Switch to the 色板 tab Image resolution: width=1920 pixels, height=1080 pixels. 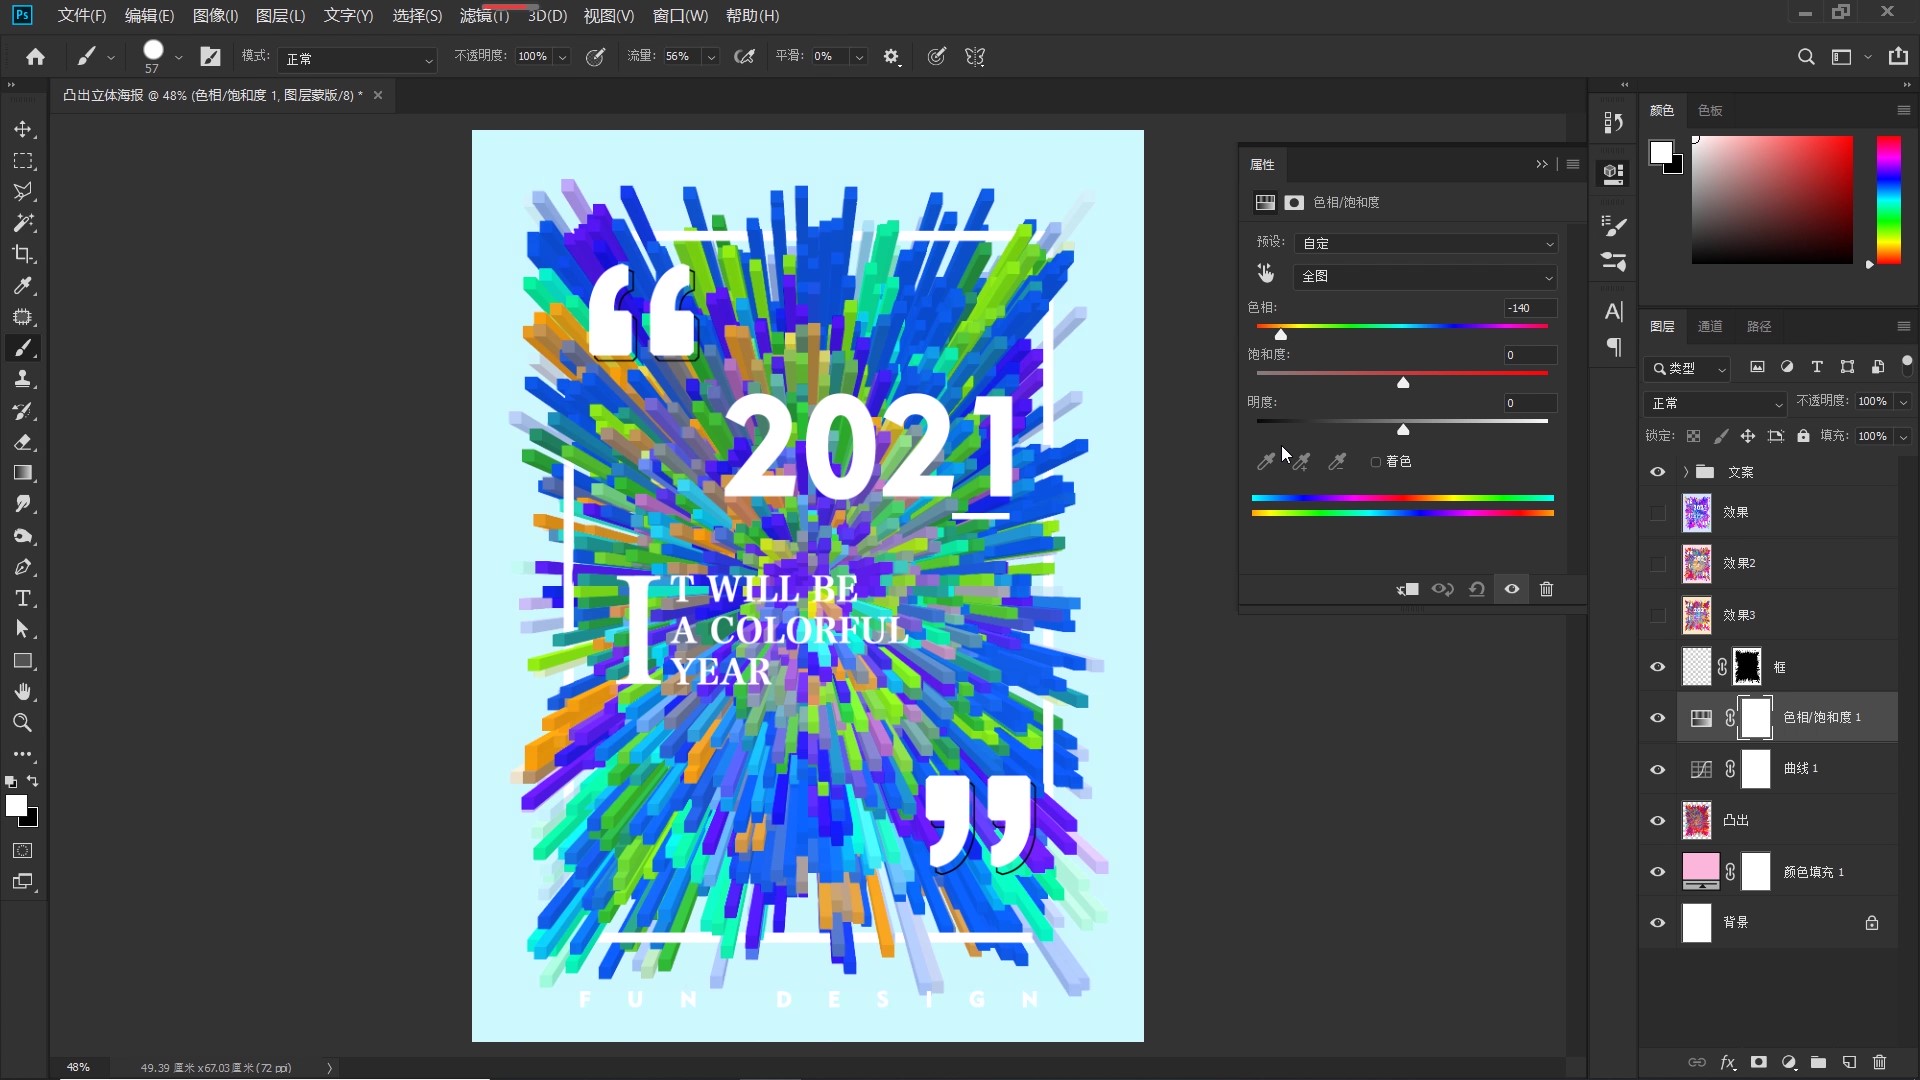(1710, 110)
